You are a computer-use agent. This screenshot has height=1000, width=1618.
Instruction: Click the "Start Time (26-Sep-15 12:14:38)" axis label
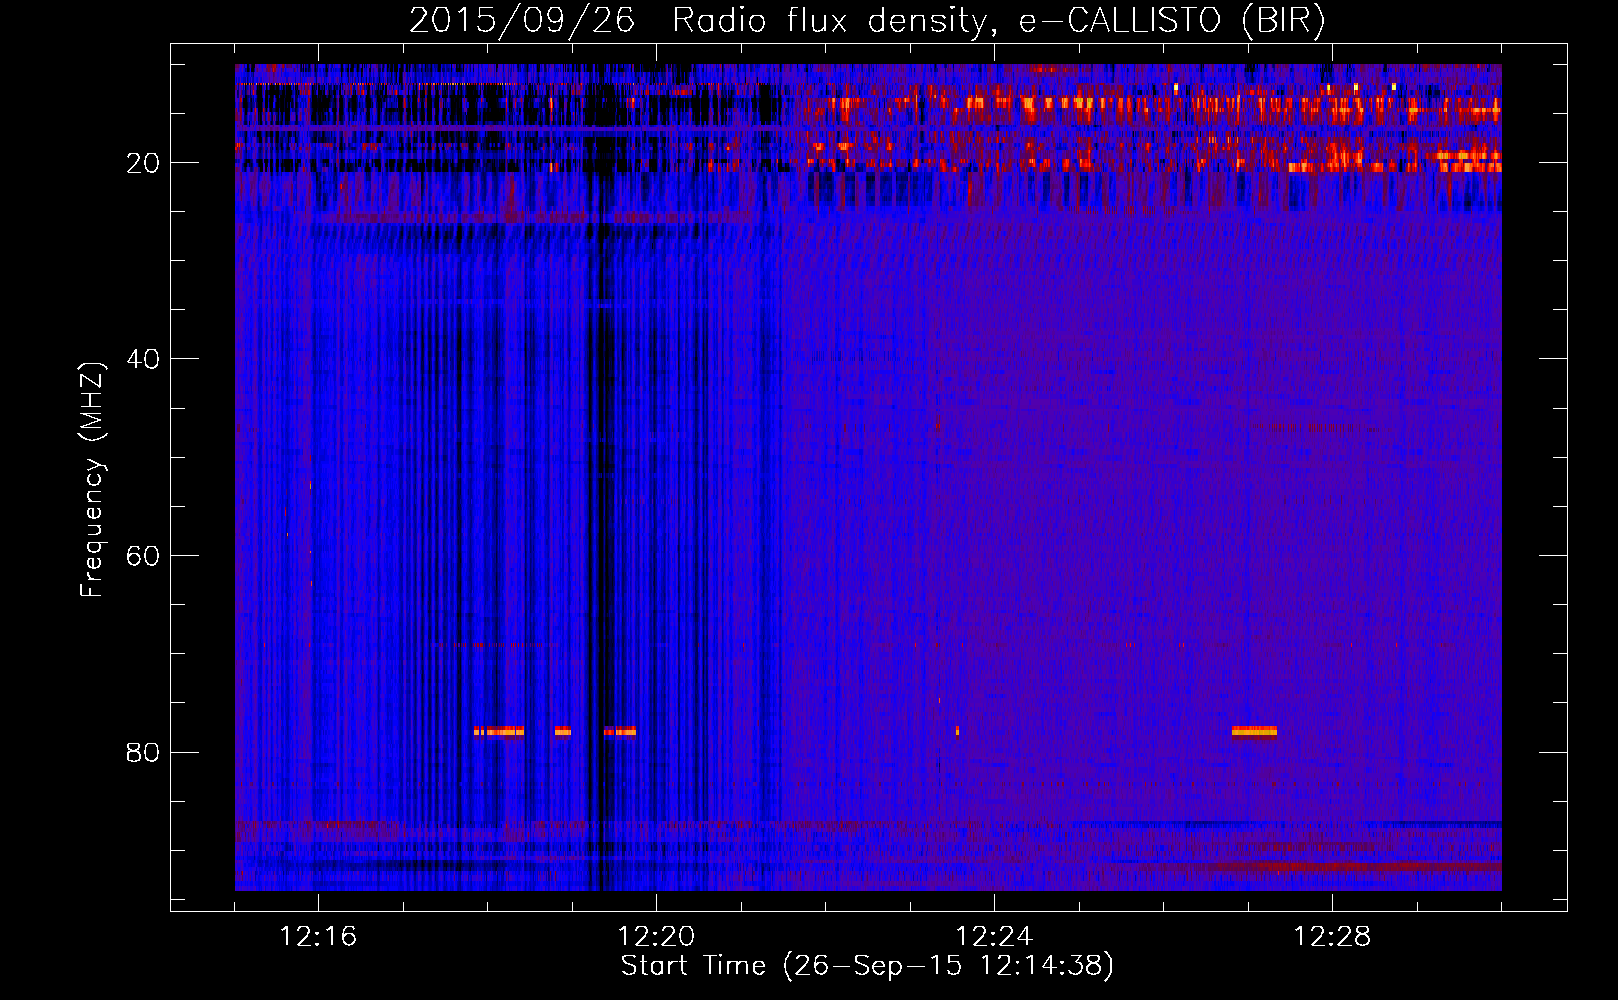click(867, 966)
